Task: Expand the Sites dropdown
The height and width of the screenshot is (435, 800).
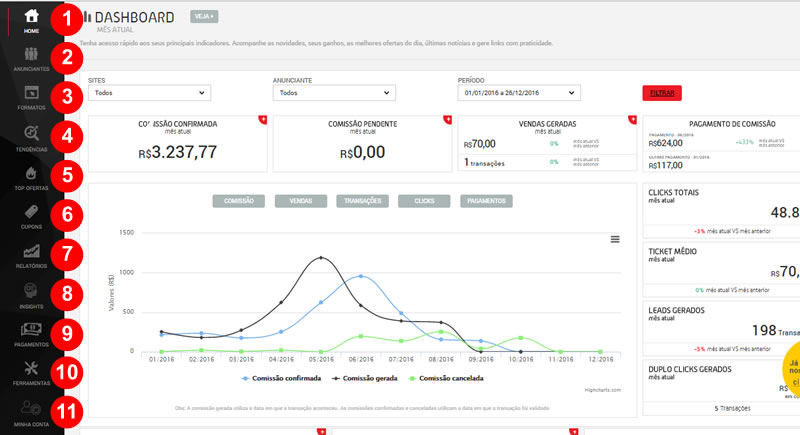Action: point(149,93)
